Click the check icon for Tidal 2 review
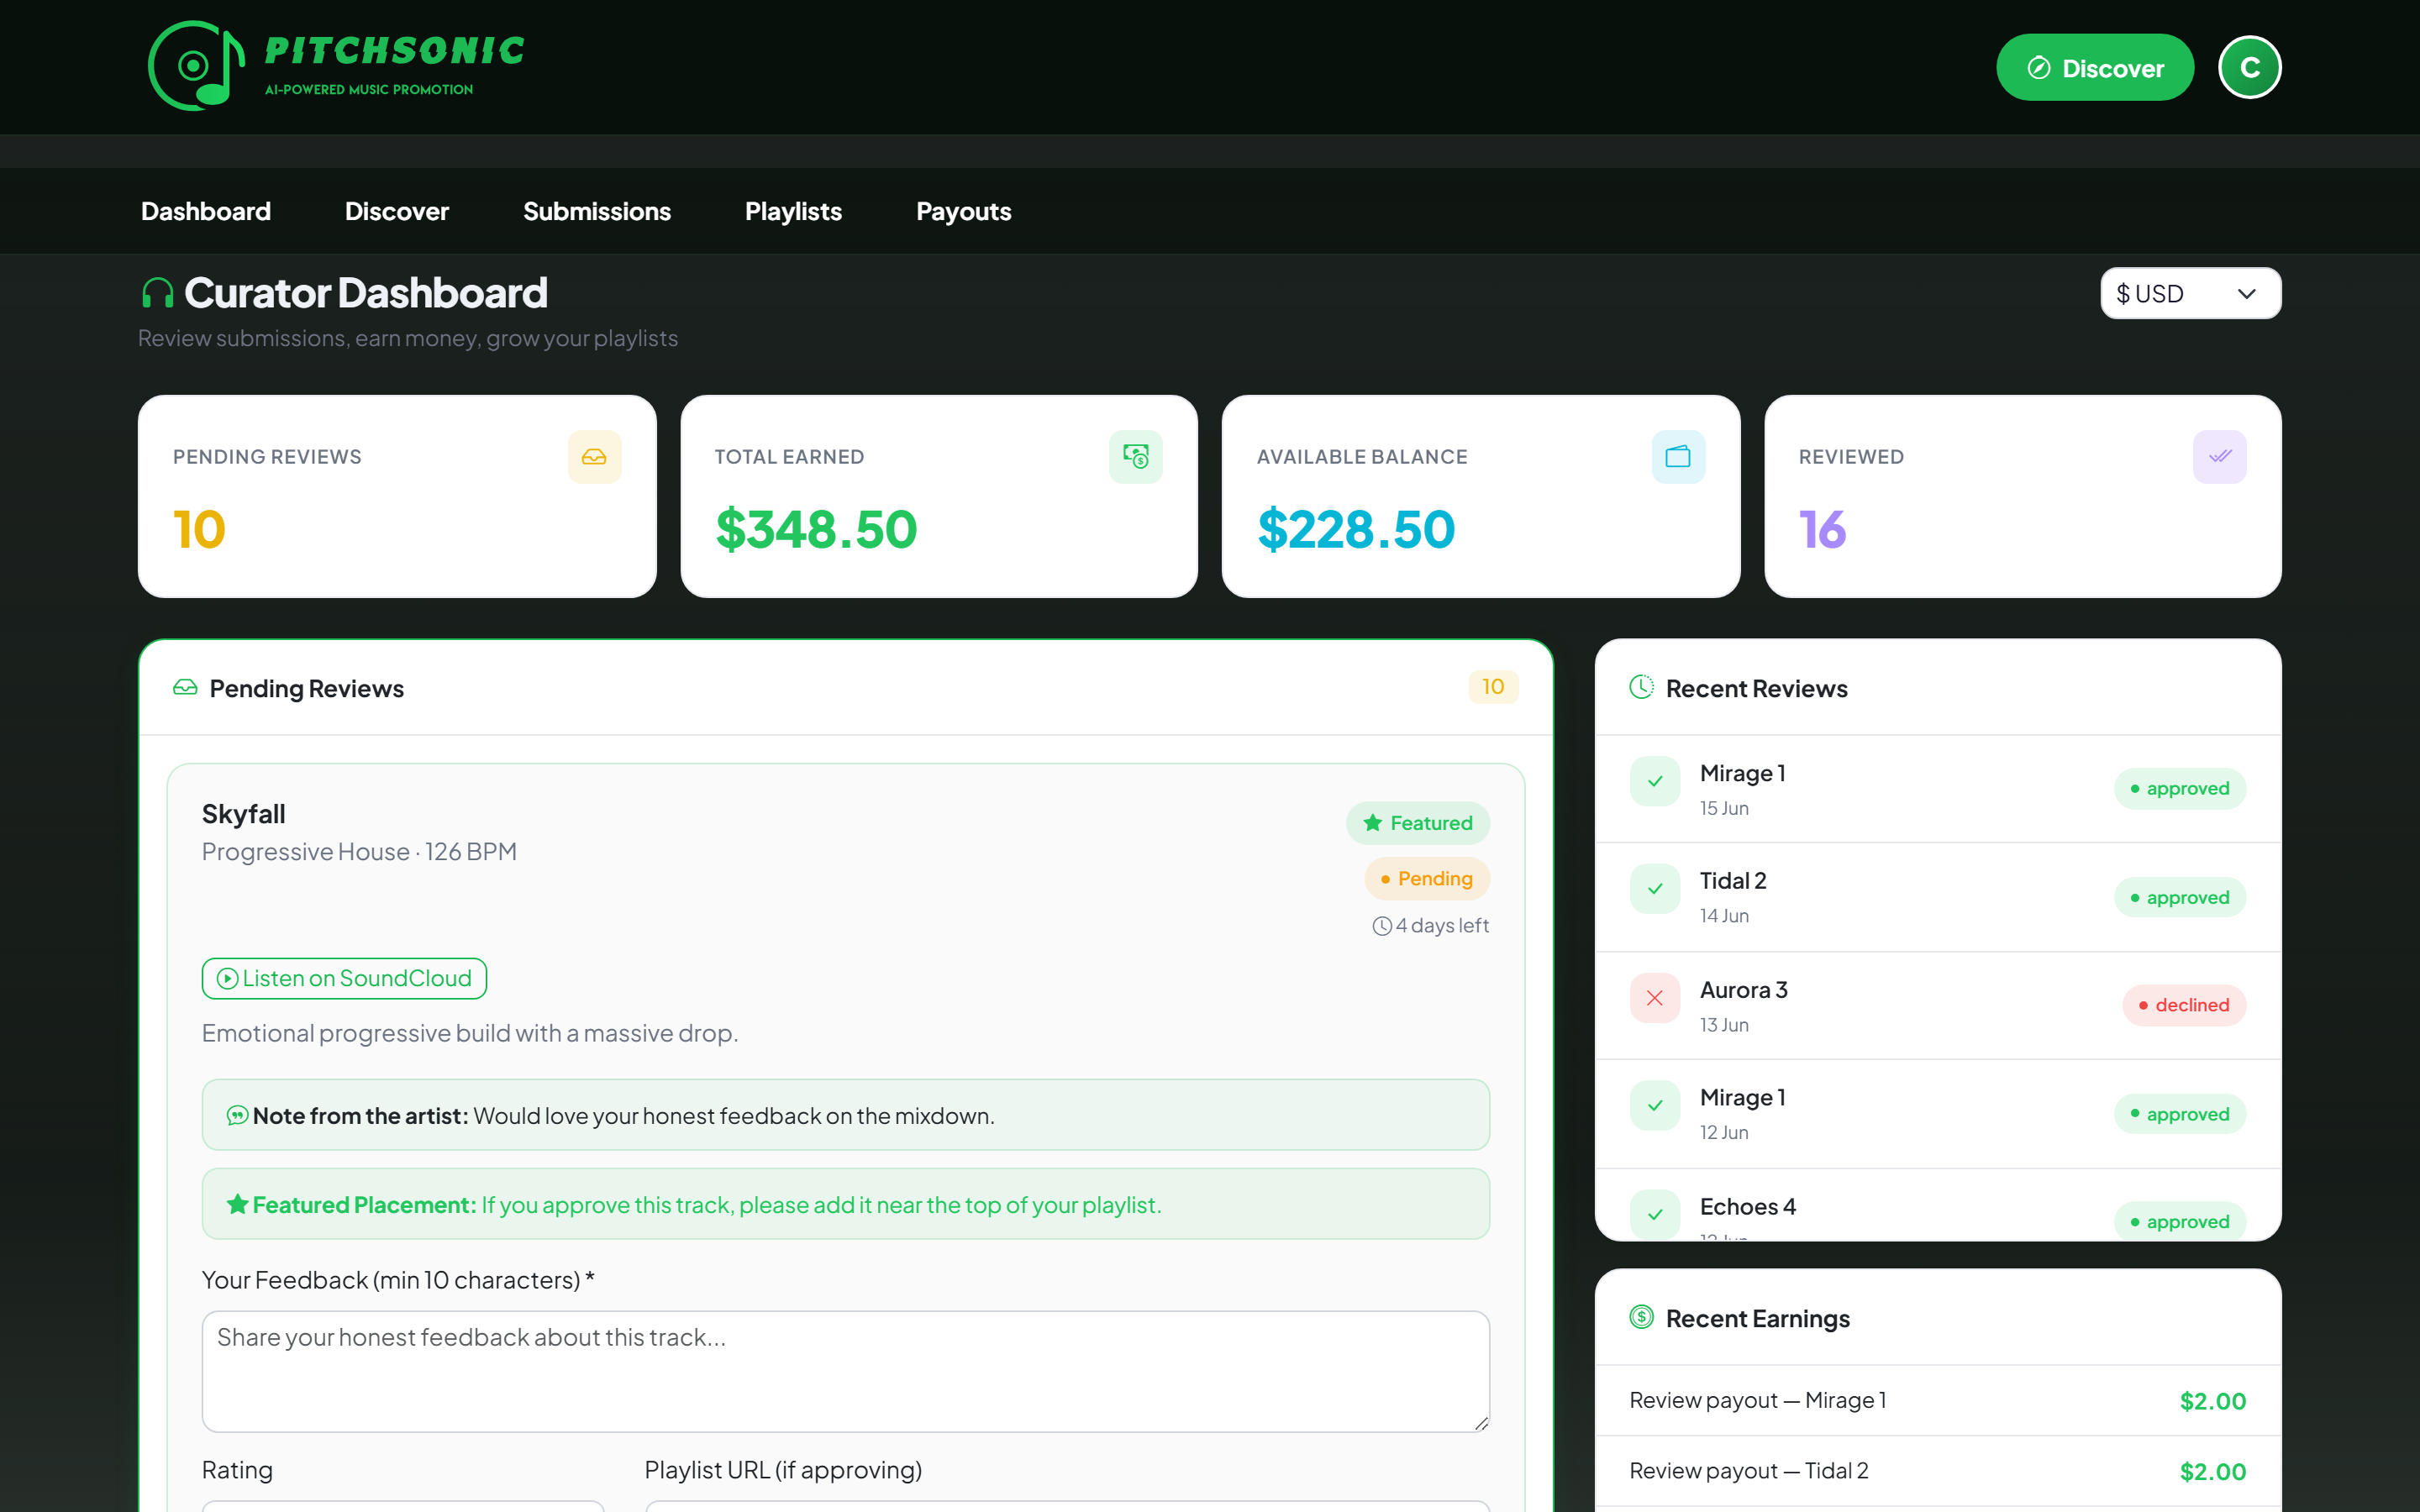 point(1655,889)
